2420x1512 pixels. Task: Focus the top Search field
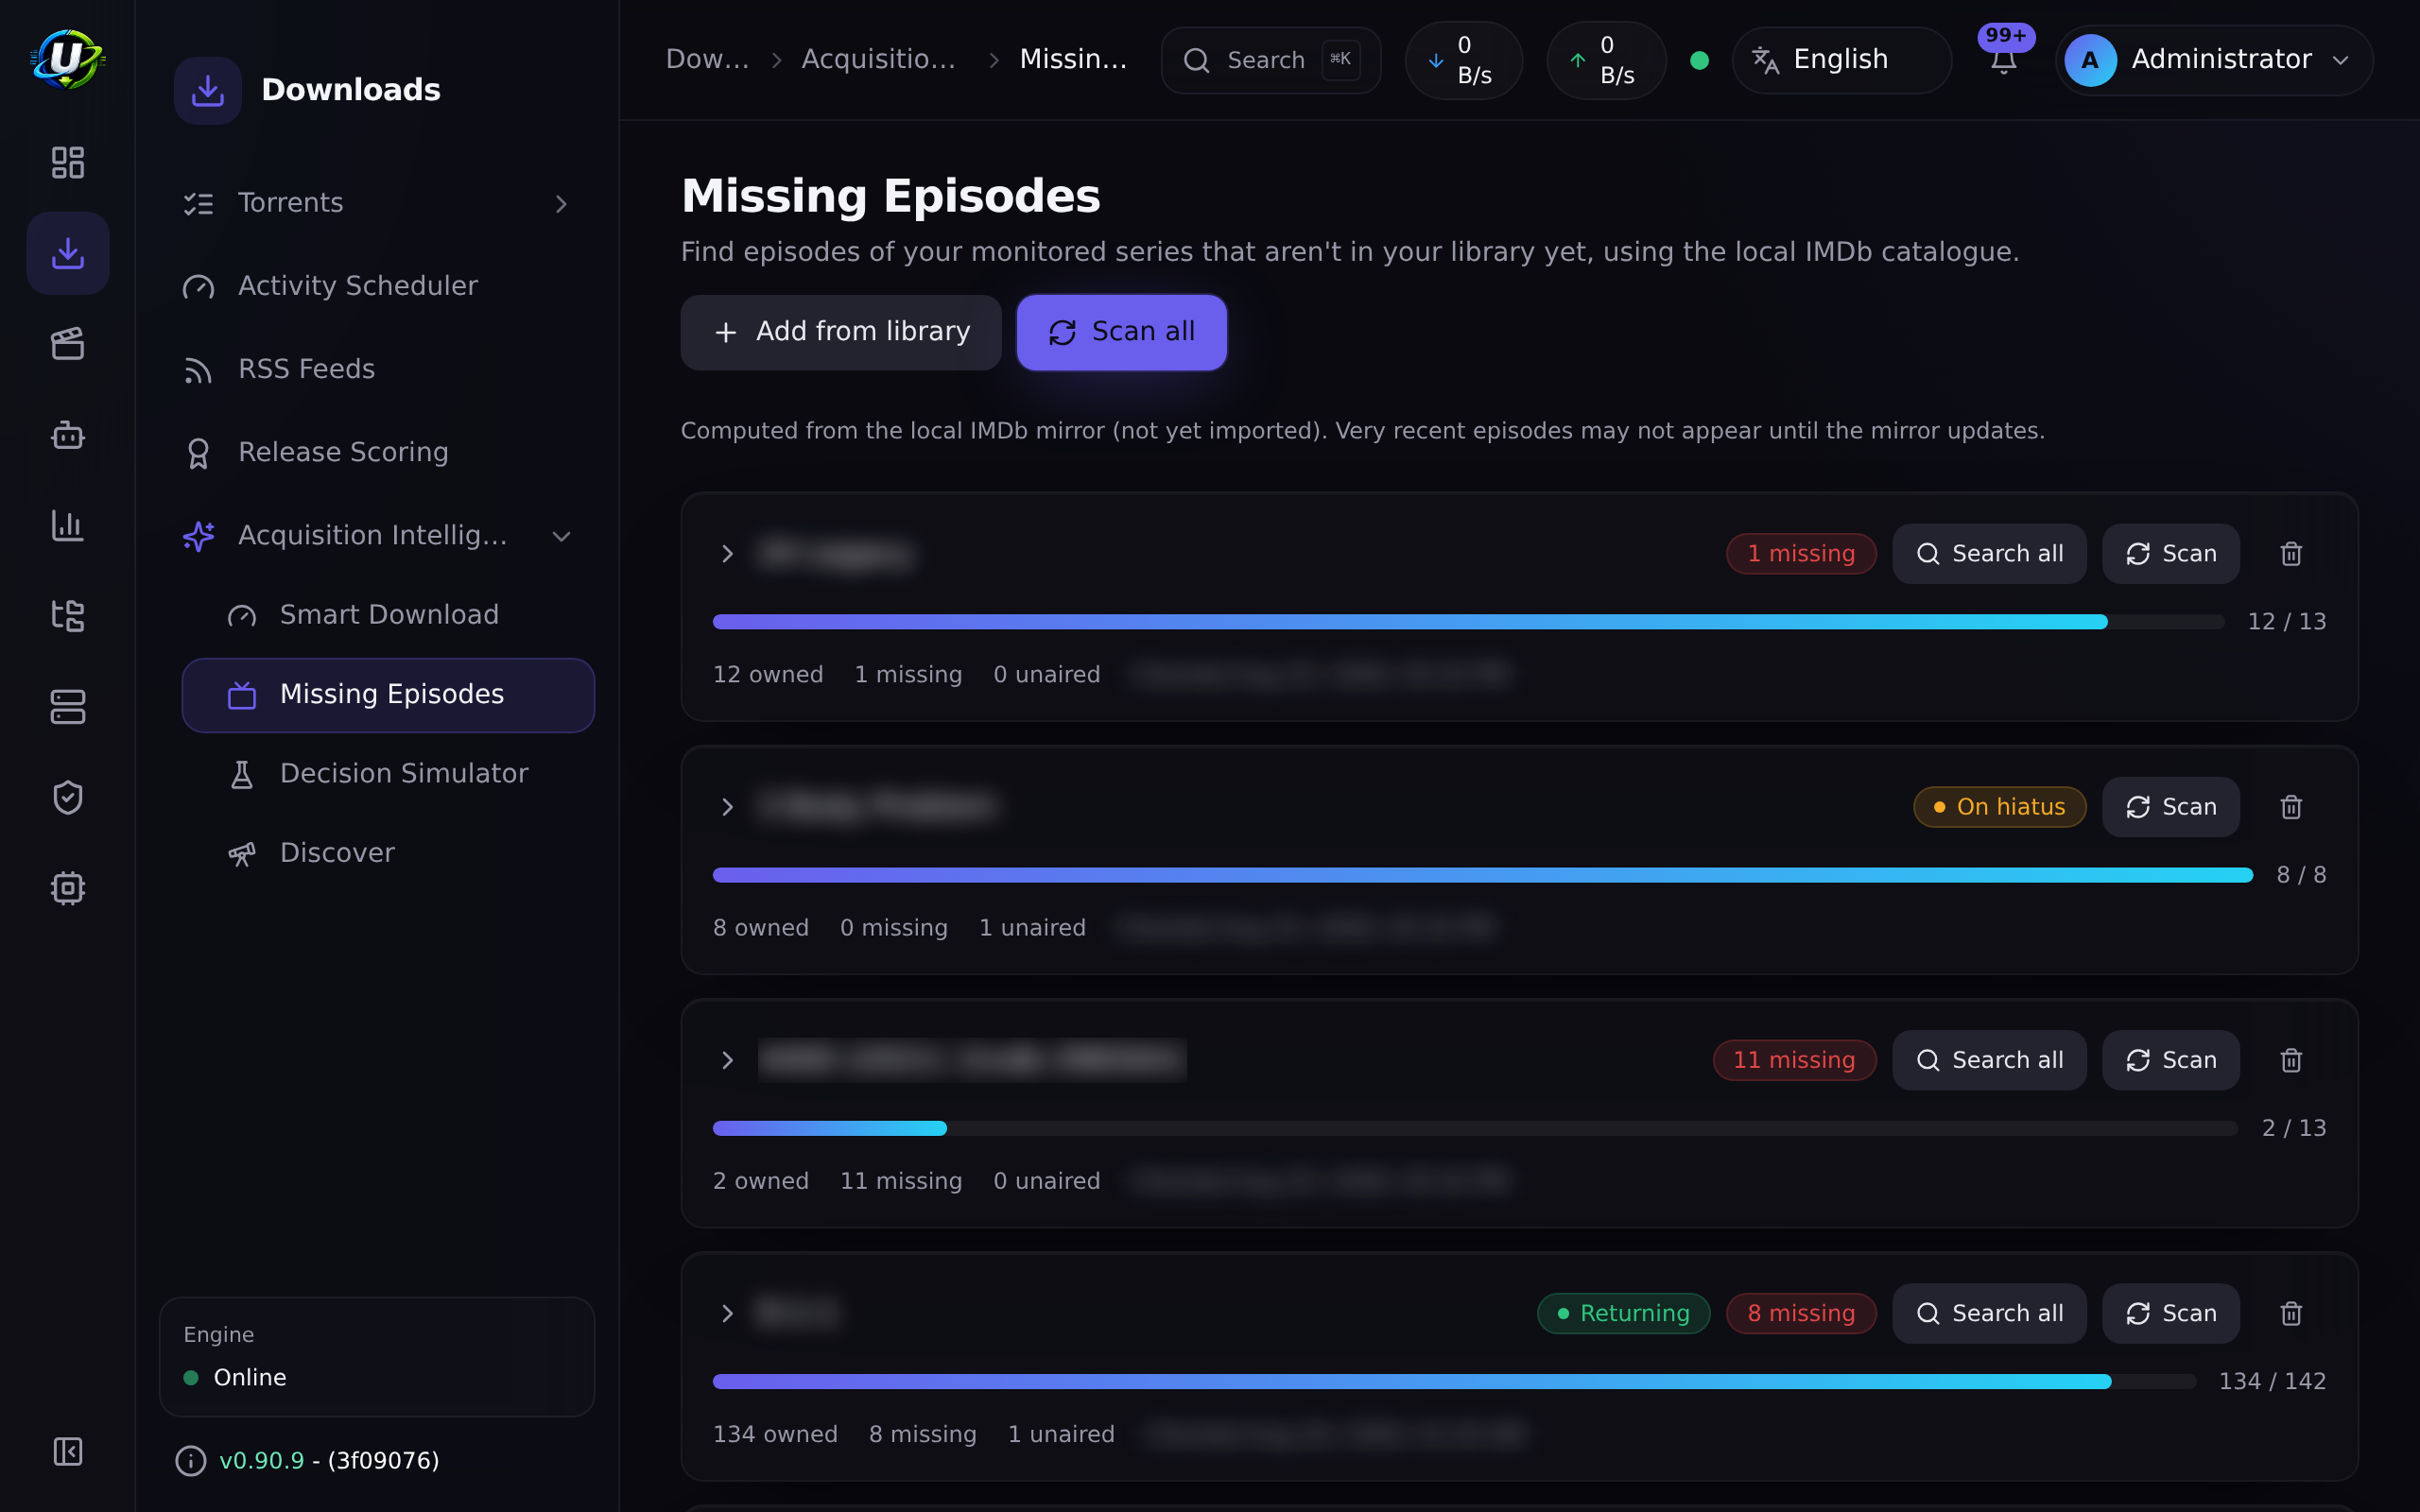[1271, 60]
